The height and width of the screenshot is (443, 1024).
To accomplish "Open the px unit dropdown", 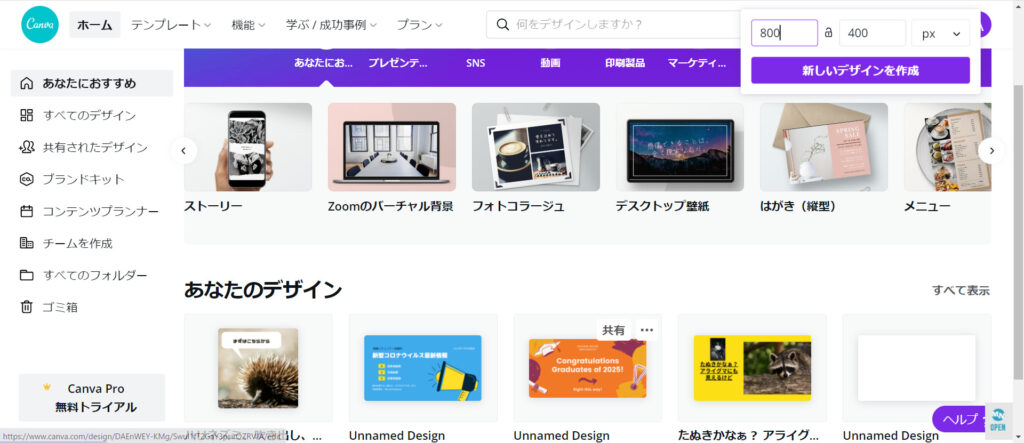I will [x=940, y=33].
